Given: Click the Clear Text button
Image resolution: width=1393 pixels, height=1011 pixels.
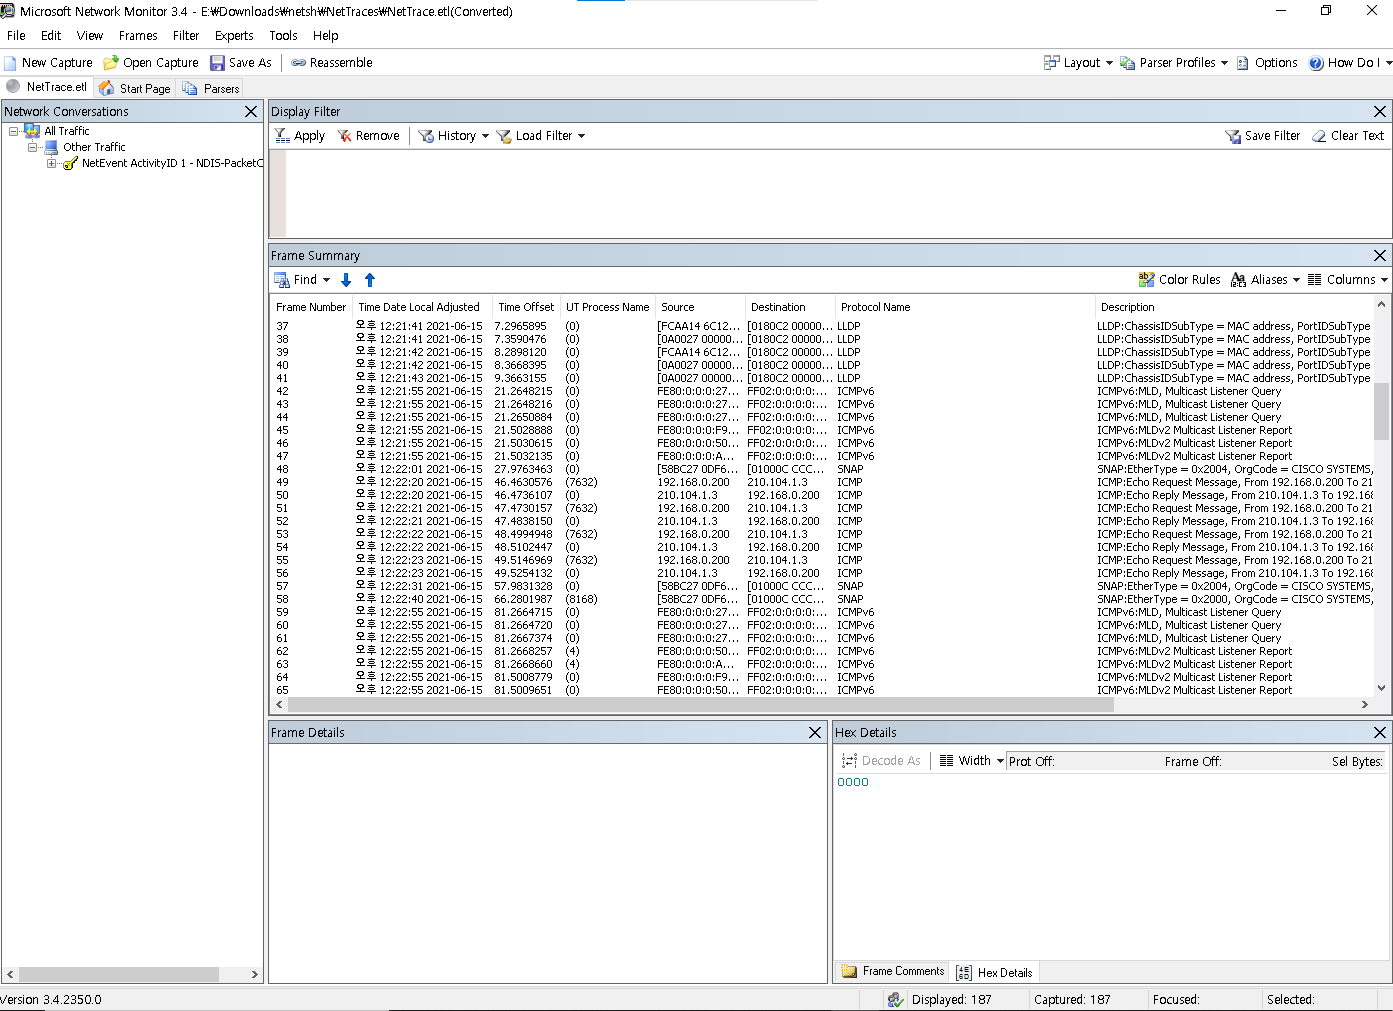Looking at the screenshot, I should click(1348, 135).
